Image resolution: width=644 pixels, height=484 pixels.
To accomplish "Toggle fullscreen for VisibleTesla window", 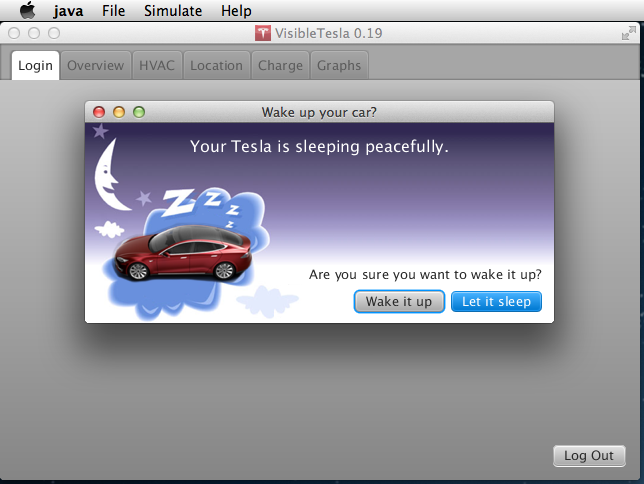I will point(629,33).
